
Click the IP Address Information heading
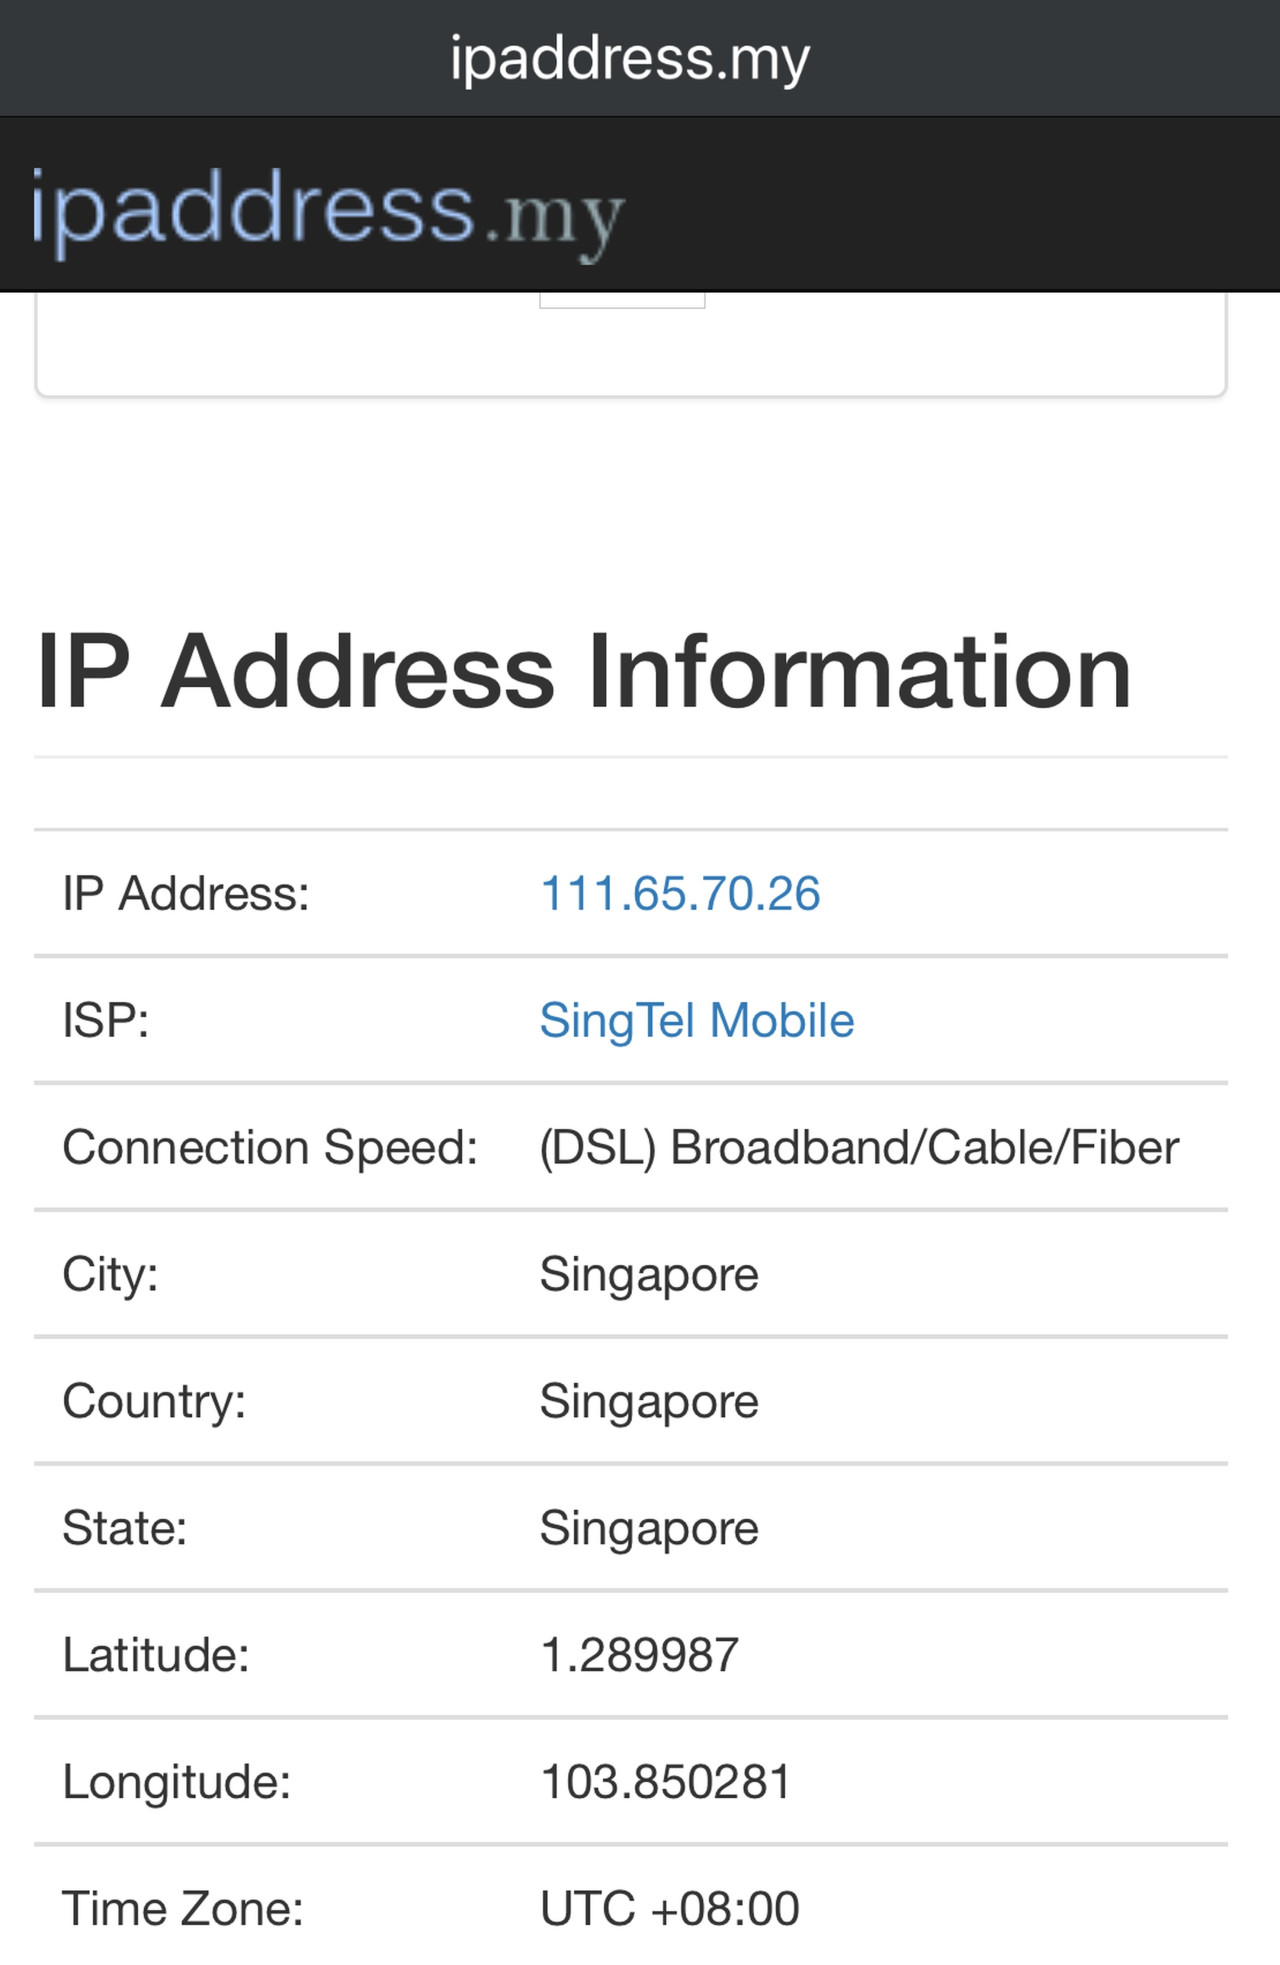[584, 671]
